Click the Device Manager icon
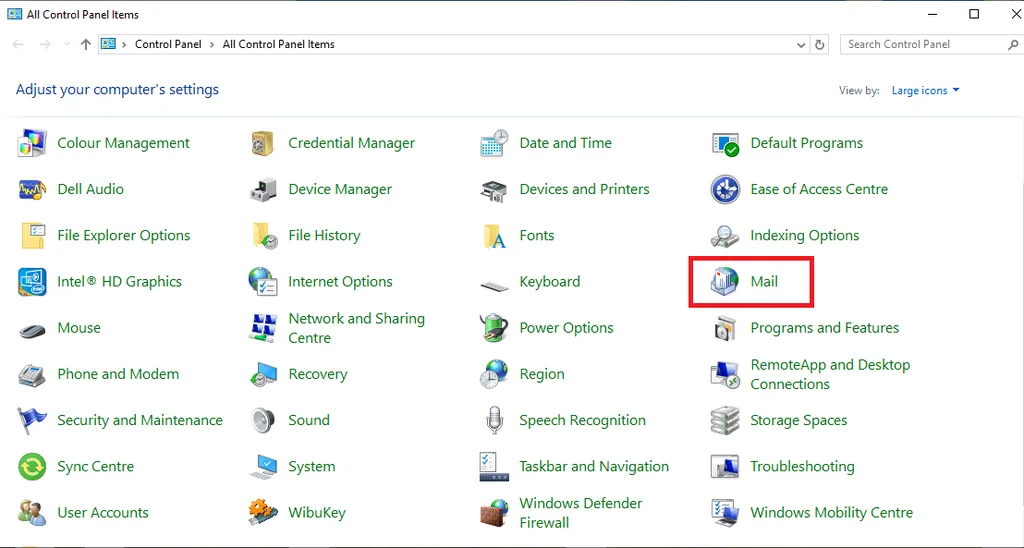1024x548 pixels. (263, 189)
